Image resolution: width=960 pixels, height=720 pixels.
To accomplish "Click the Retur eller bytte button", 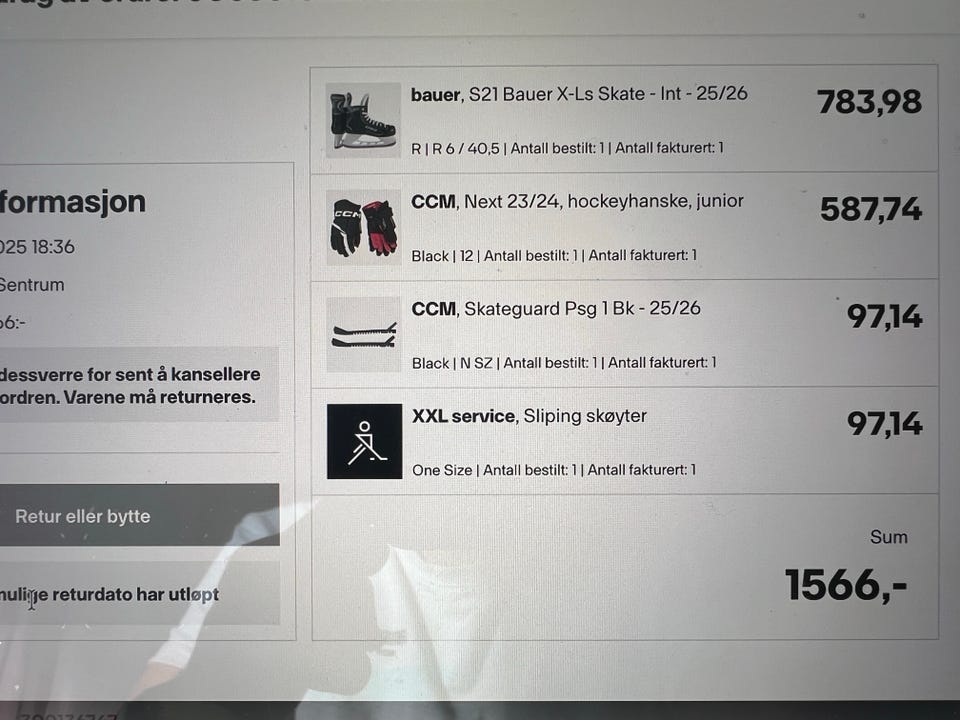I will pyautogui.click(x=140, y=515).
